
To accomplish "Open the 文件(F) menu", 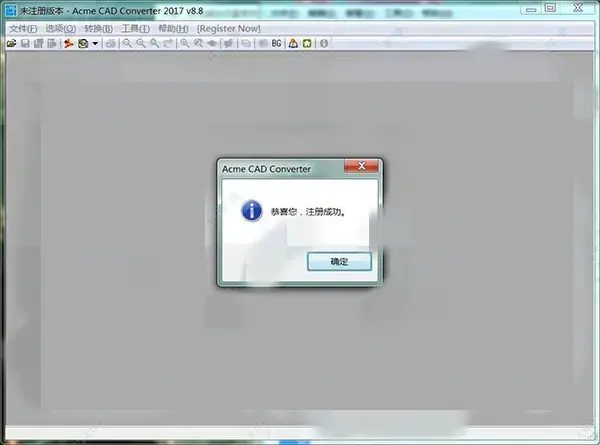I will tap(23, 29).
